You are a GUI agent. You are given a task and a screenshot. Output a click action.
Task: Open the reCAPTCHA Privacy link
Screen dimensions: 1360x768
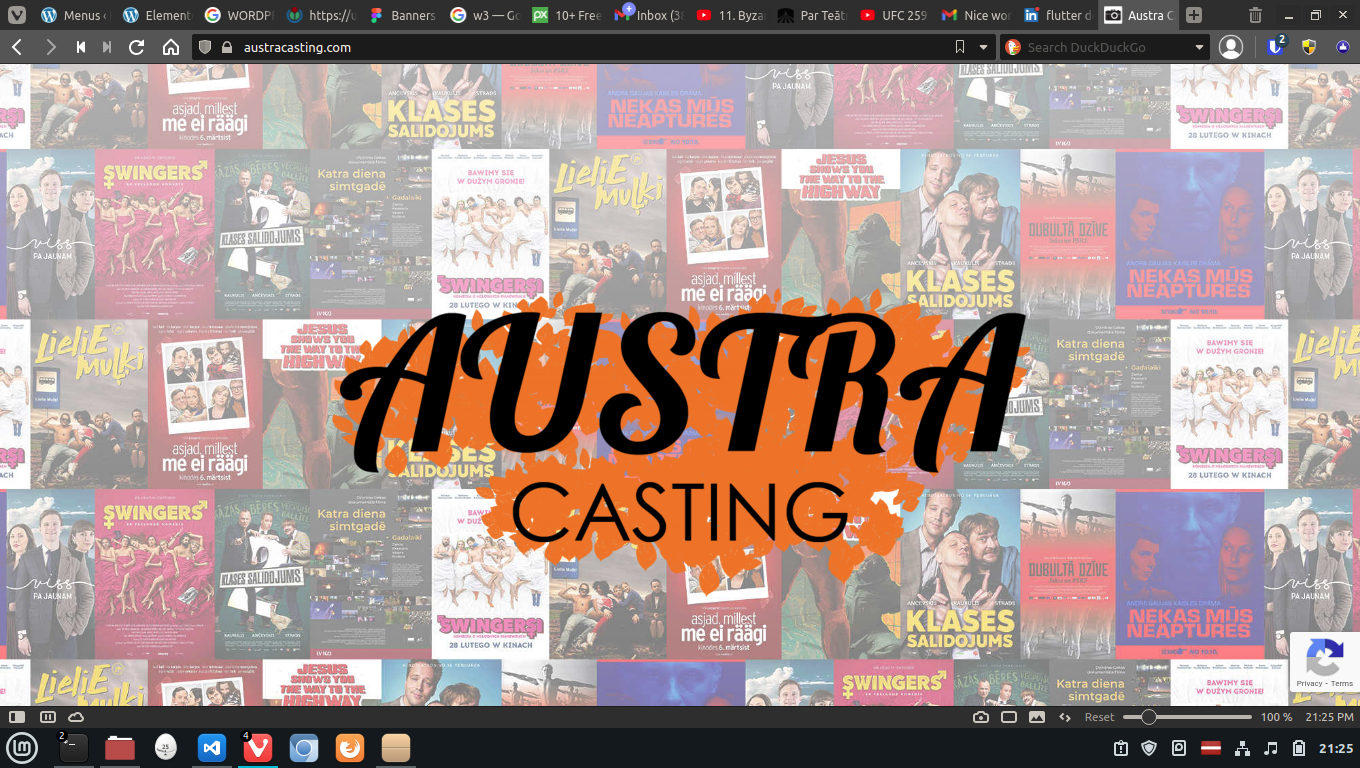[x=1309, y=684]
